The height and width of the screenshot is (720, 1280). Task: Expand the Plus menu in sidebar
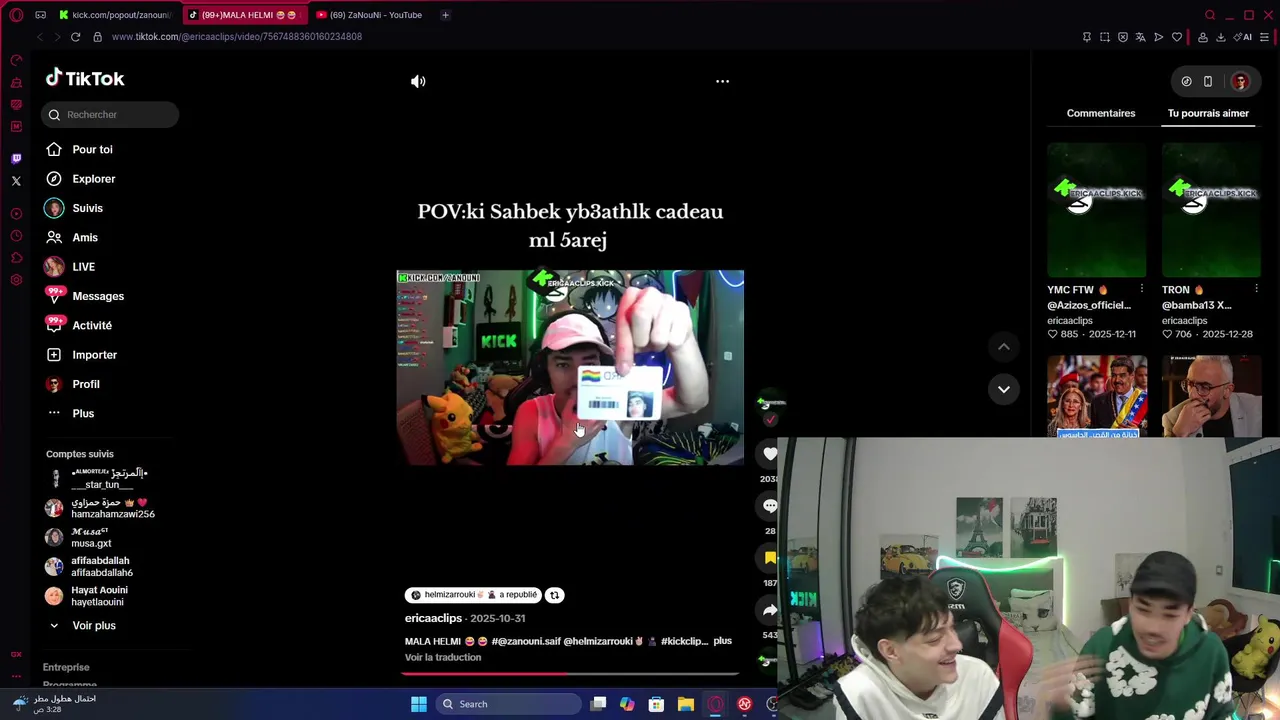point(83,413)
